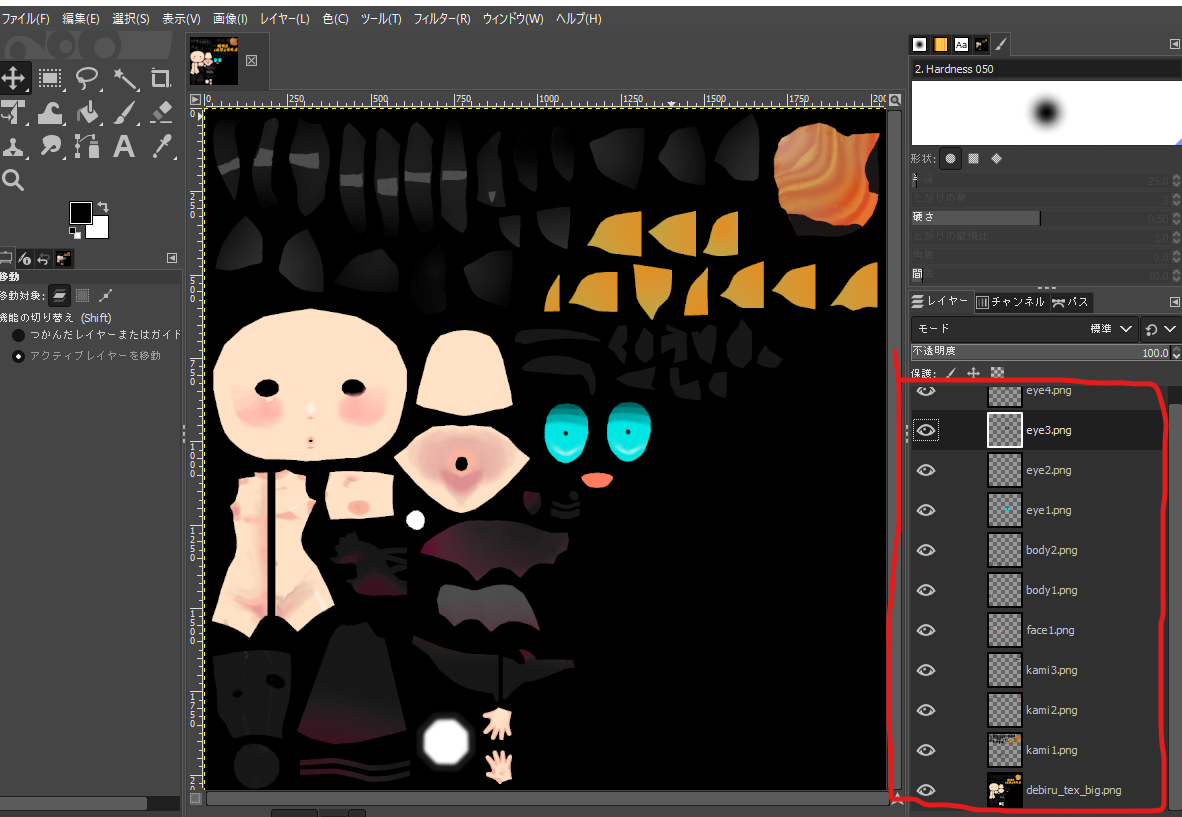1182x817 pixels.
Task: Hide the eye2.png layer
Action: pos(926,470)
